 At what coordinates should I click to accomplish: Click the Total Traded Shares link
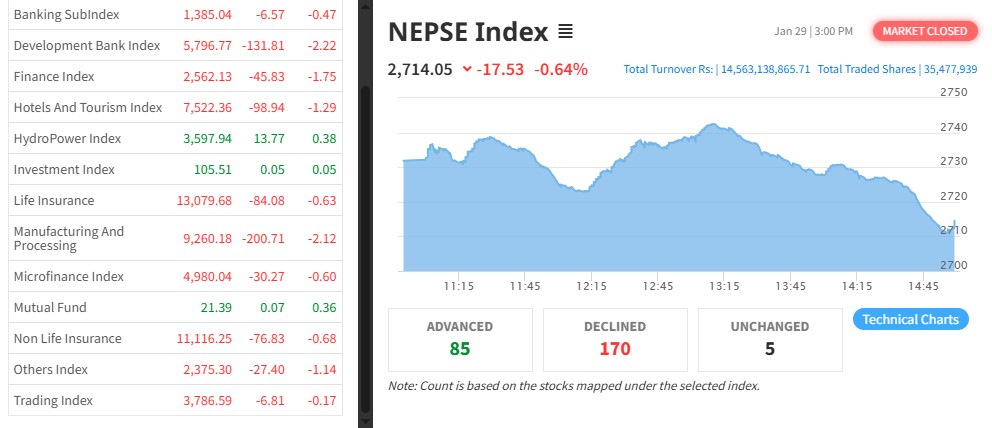pos(898,70)
